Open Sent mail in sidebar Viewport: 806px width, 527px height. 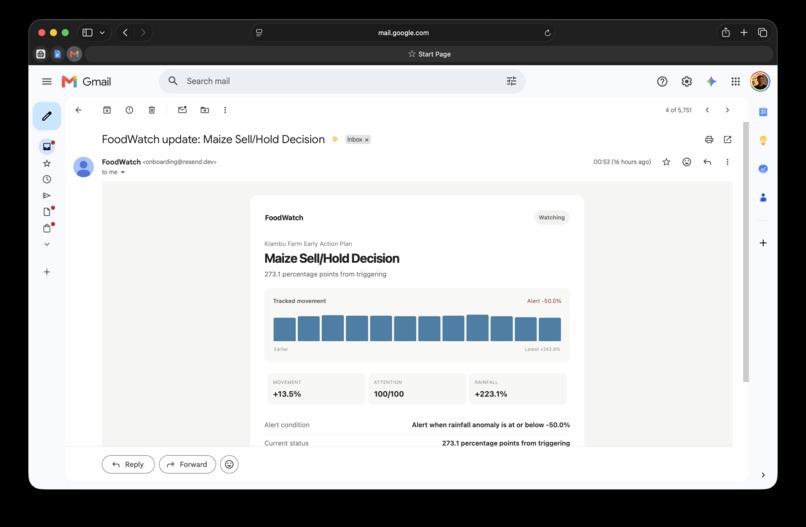click(47, 195)
